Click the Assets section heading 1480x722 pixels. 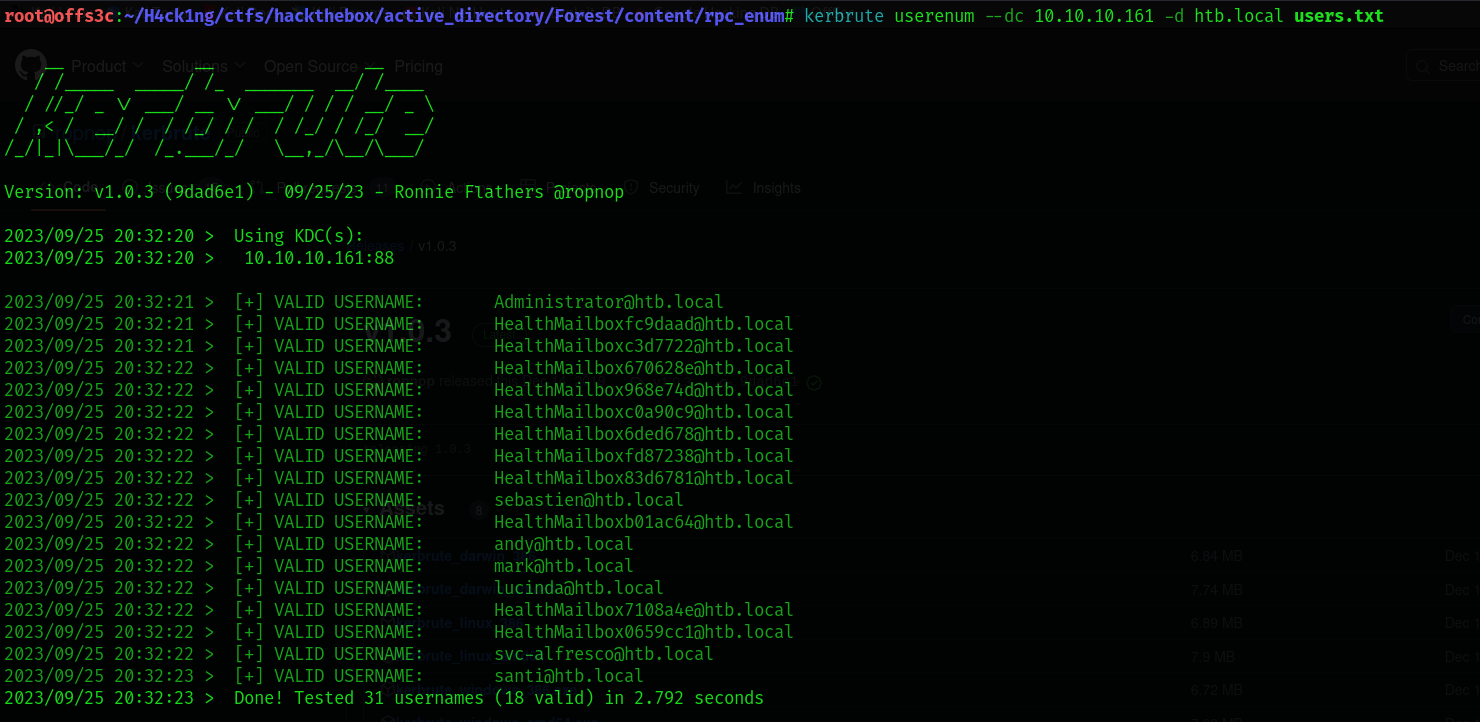click(411, 509)
